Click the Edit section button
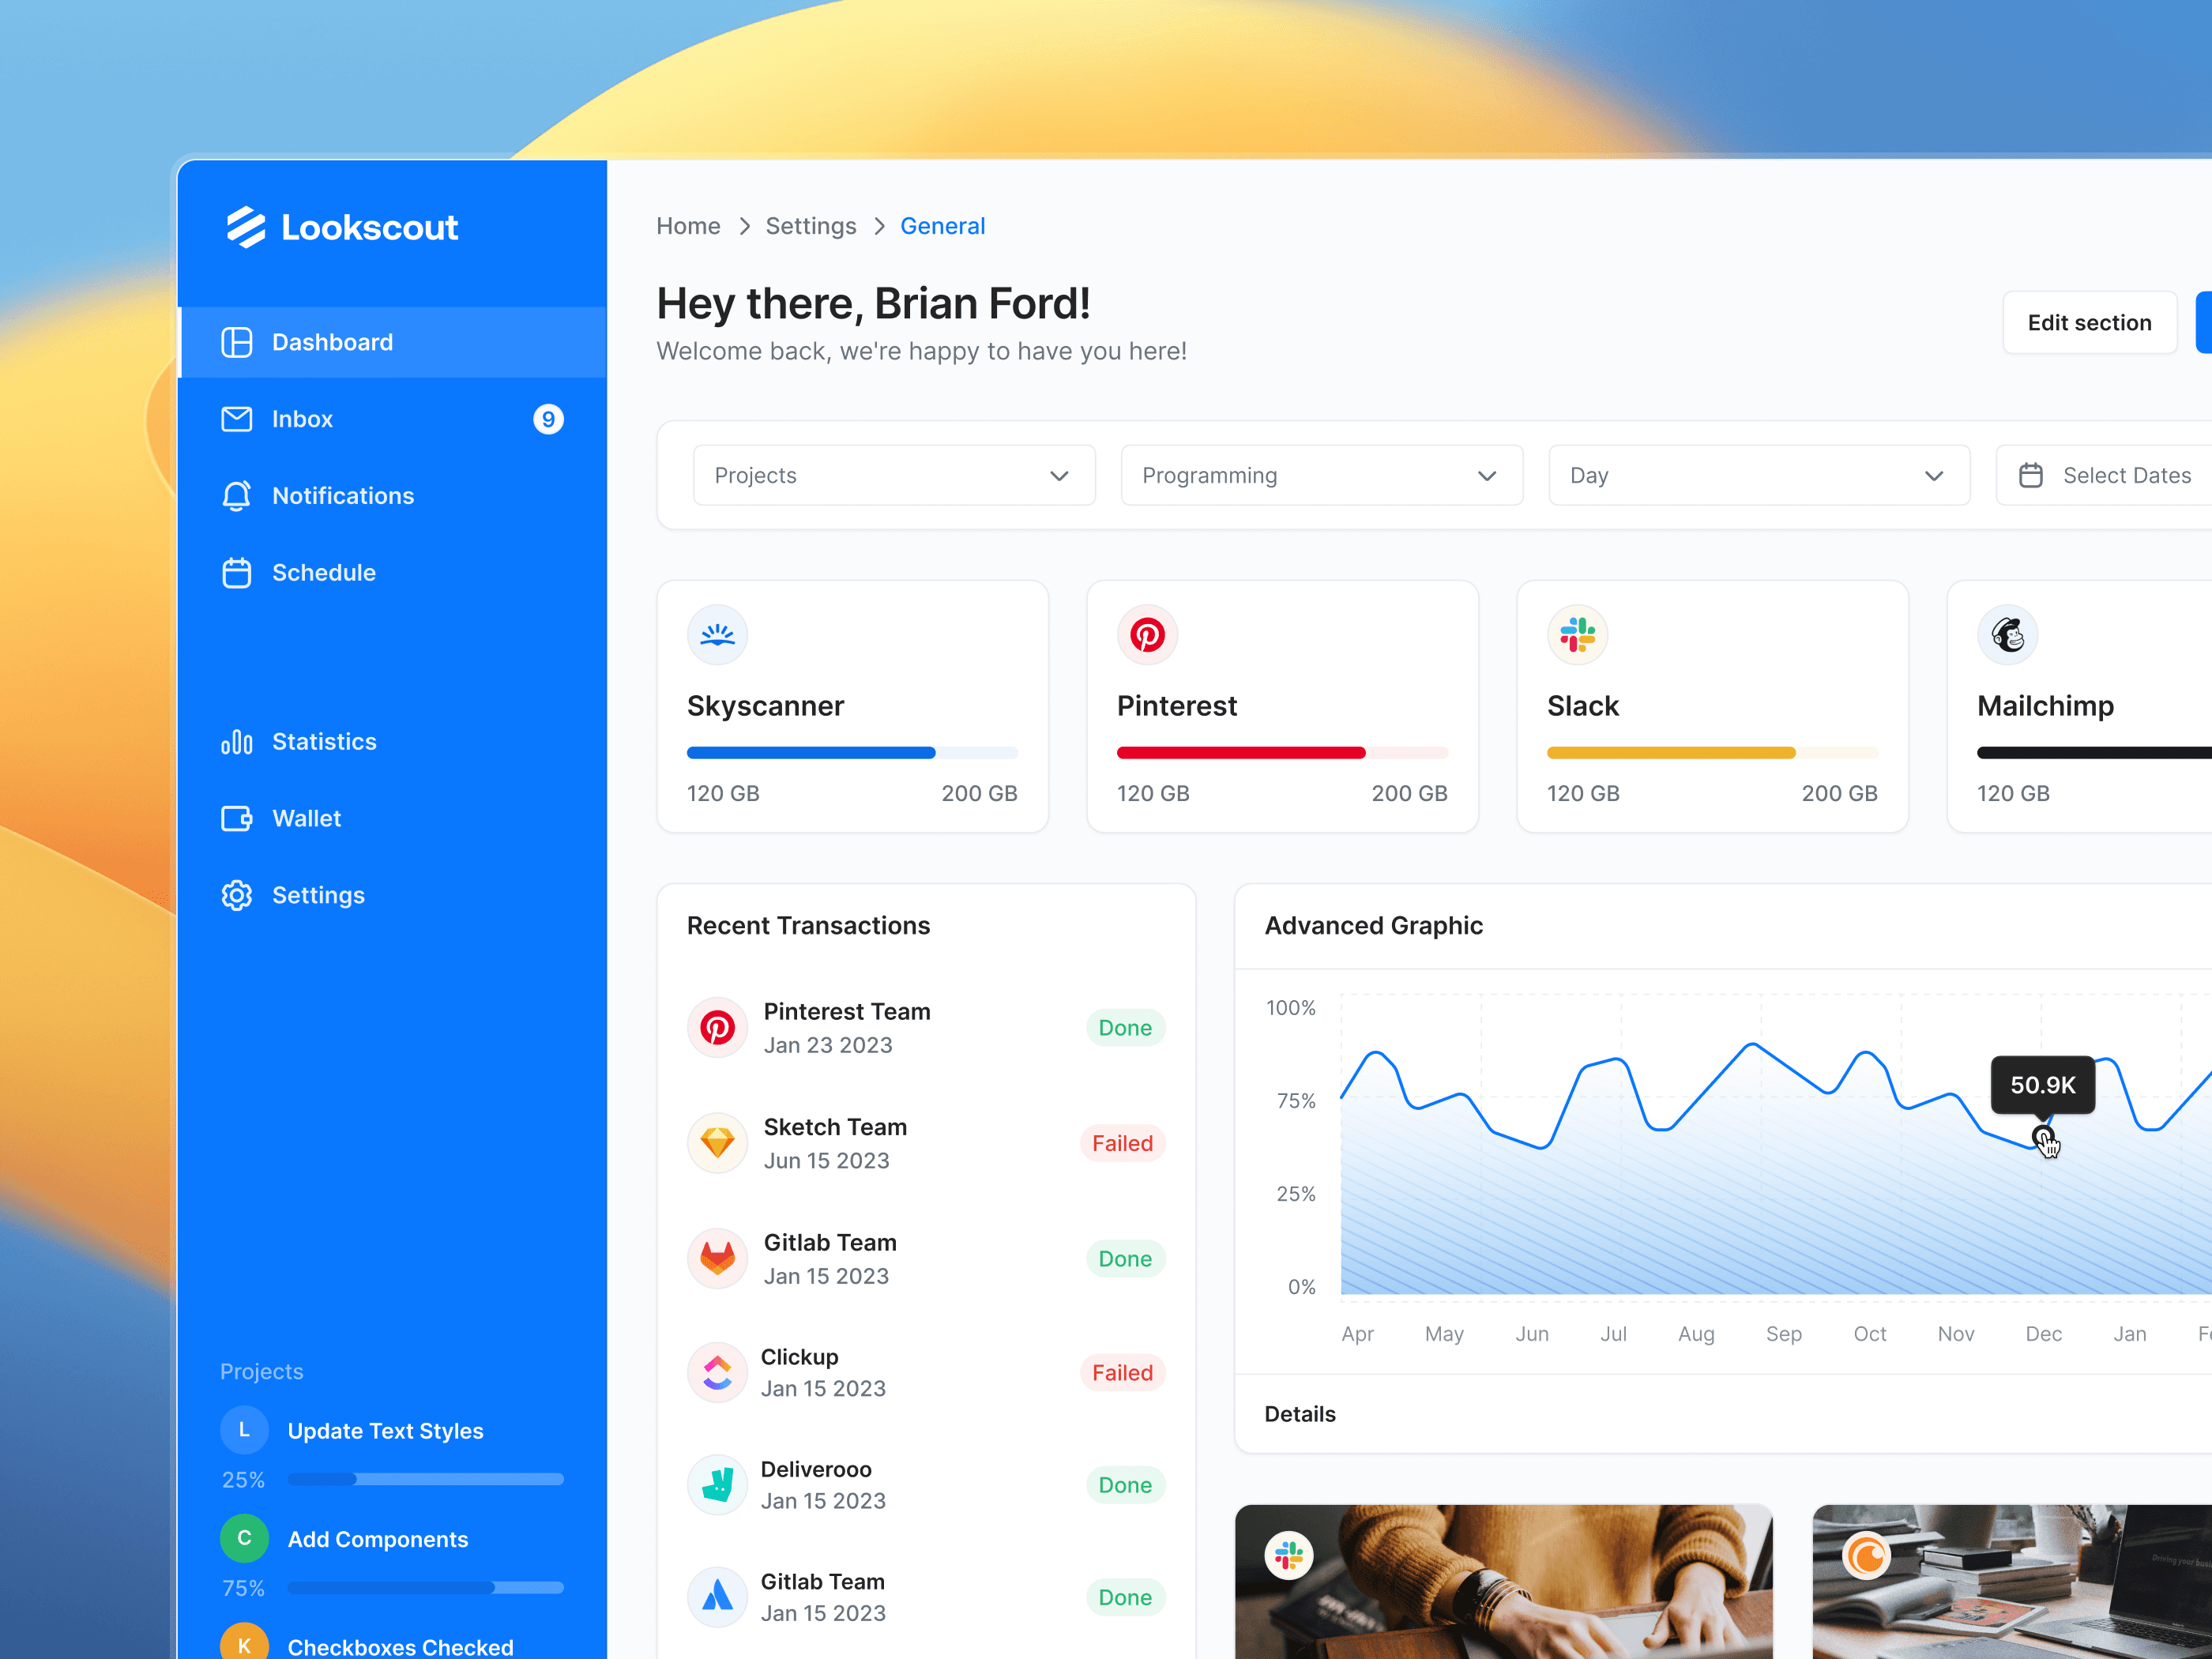 tap(2089, 323)
